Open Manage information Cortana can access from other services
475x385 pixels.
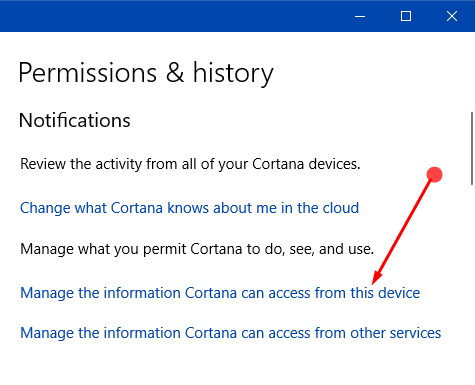point(231,333)
